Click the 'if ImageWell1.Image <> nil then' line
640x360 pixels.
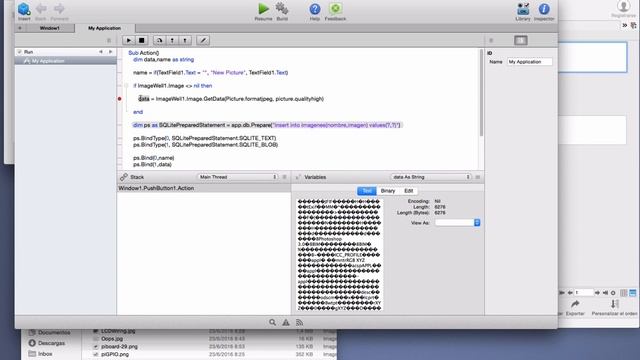click(x=173, y=86)
